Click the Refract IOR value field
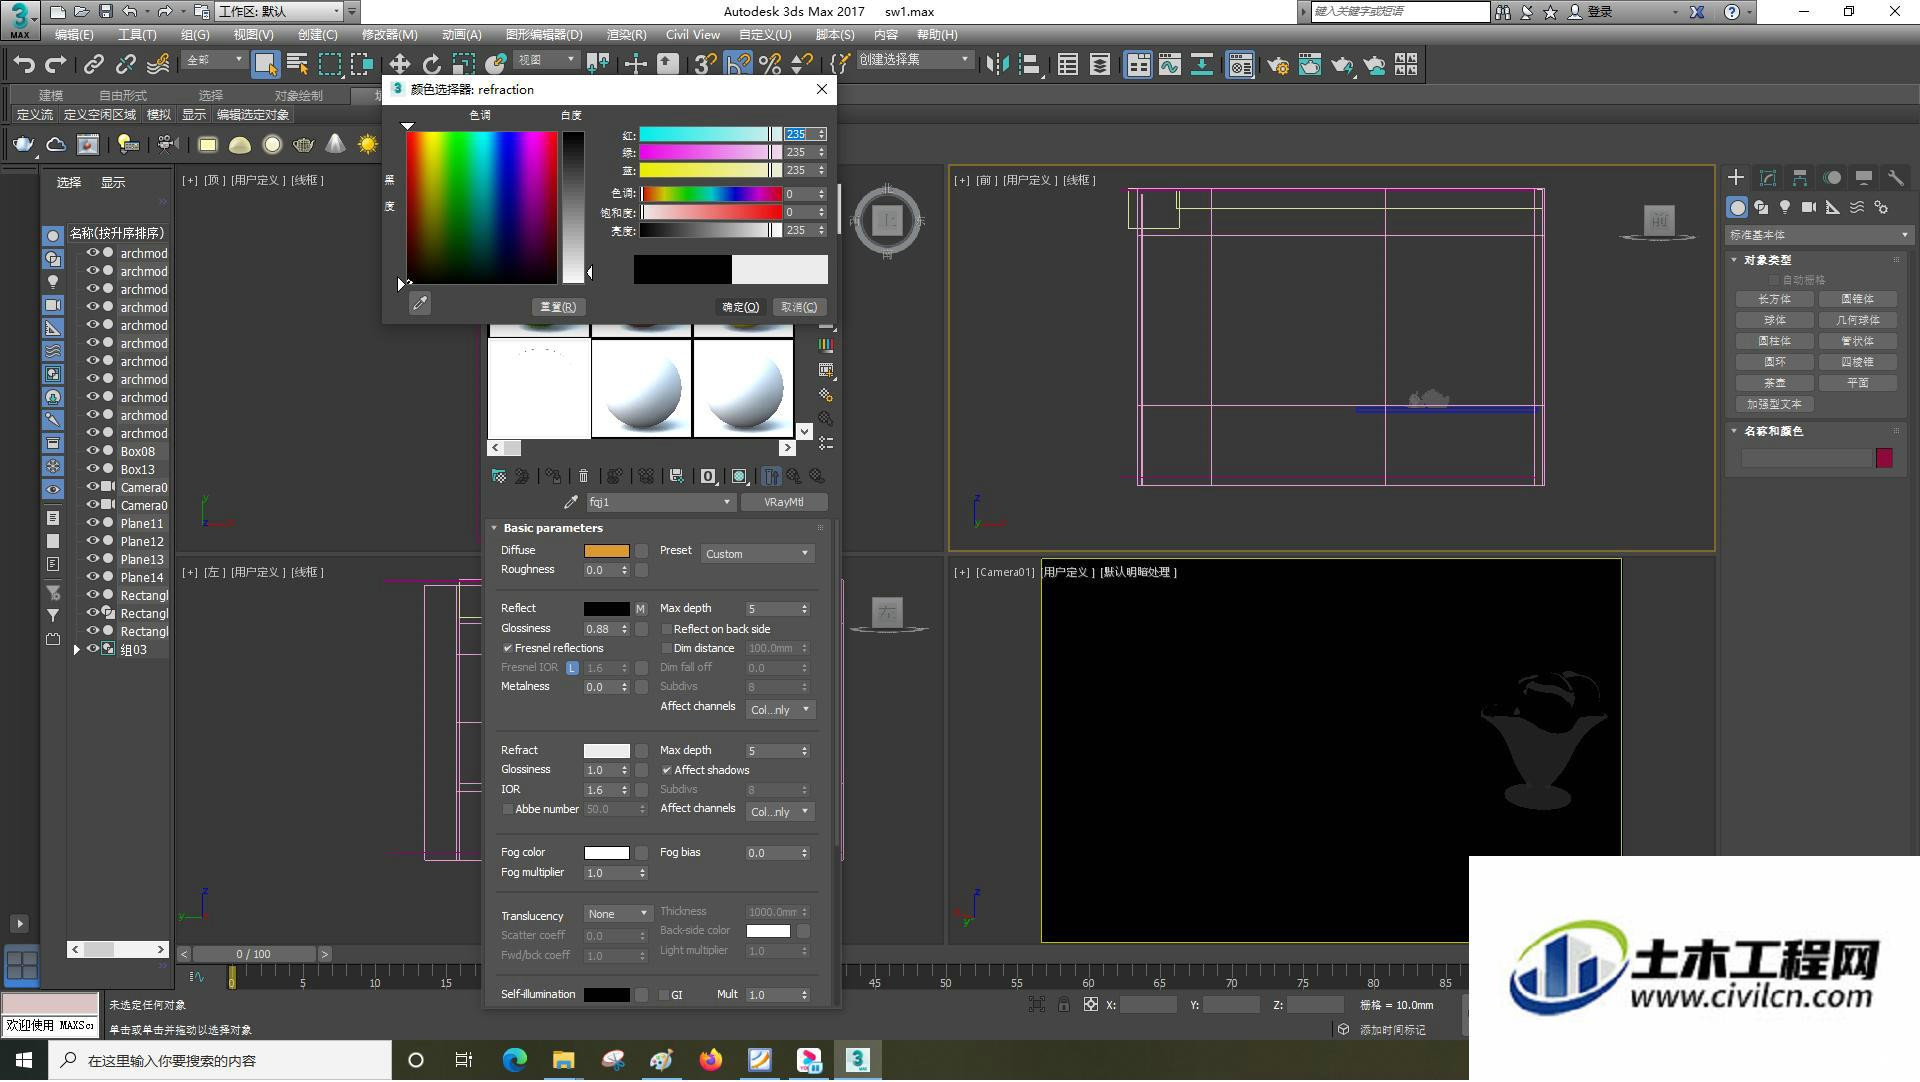This screenshot has height=1082, width=1920. click(x=601, y=791)
